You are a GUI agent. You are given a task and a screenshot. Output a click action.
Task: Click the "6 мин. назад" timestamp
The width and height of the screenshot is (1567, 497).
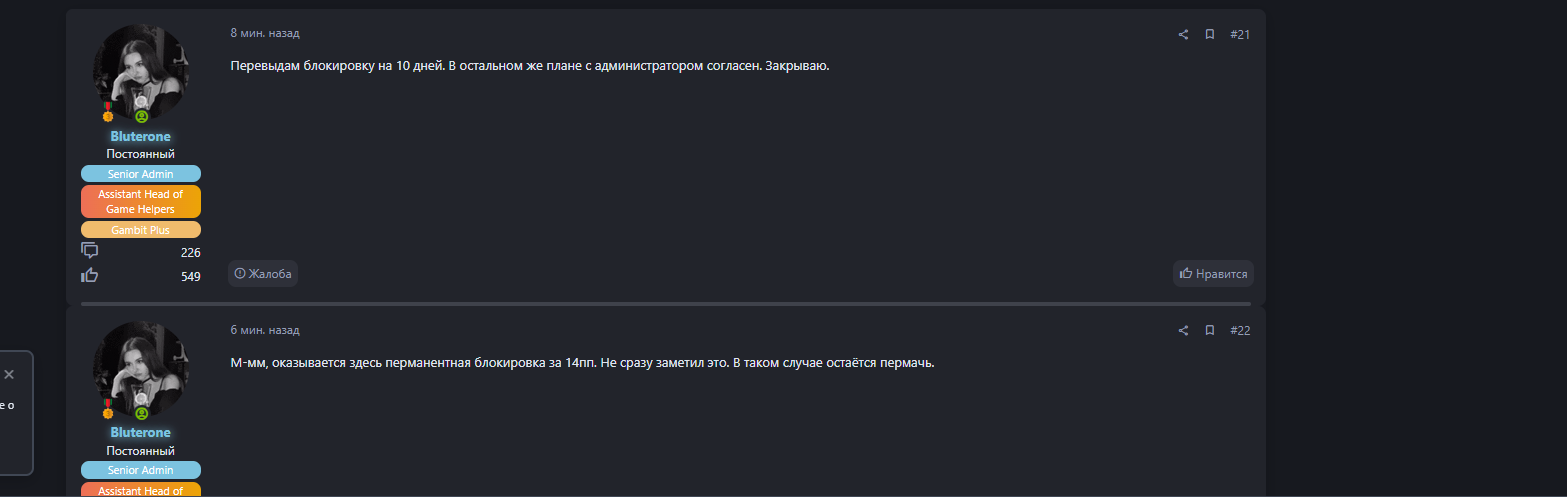point(265,330)
